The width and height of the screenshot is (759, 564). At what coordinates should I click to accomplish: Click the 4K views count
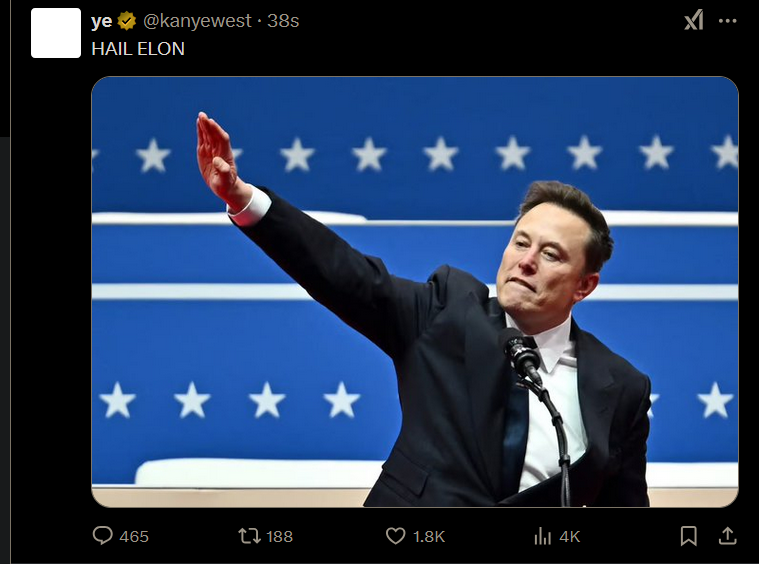tap(570, 536)
